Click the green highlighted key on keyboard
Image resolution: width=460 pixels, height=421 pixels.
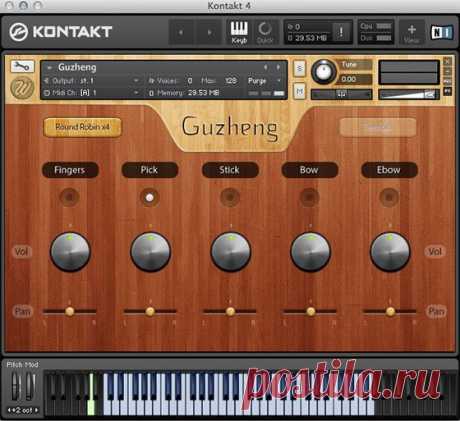[x=91, y=394]
